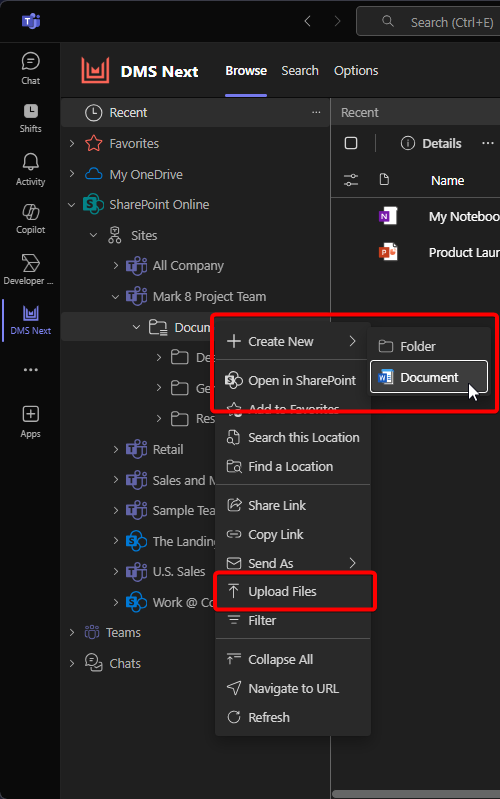This screenshot has width=500, height=799.
Task: Click the Microsoft Teams logo
Action: coord(31,21)
